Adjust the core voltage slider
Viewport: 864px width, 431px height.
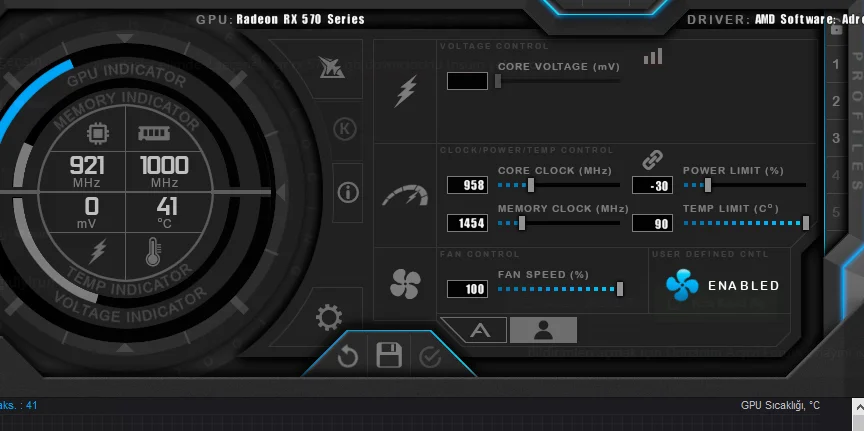[x=558, y=81]
